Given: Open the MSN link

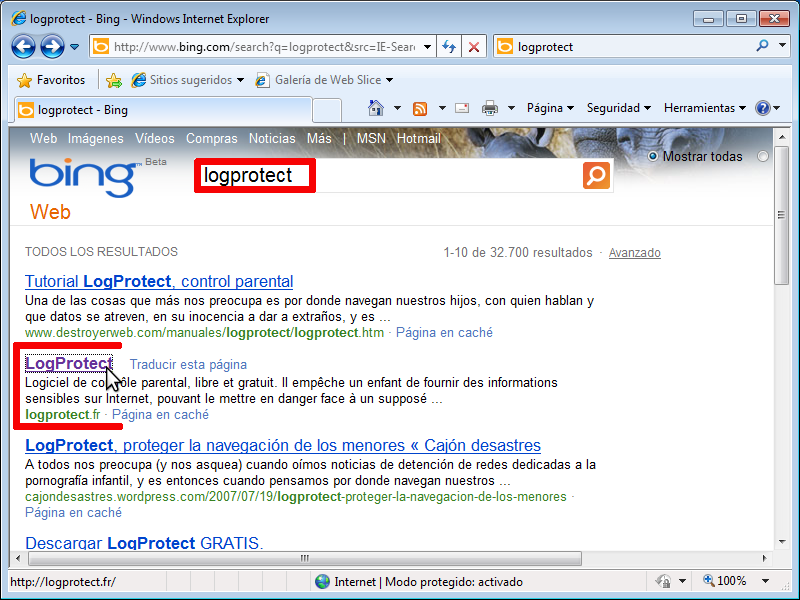Looking at the screenshot, I should pyautogui.click(x=371, y=138).
